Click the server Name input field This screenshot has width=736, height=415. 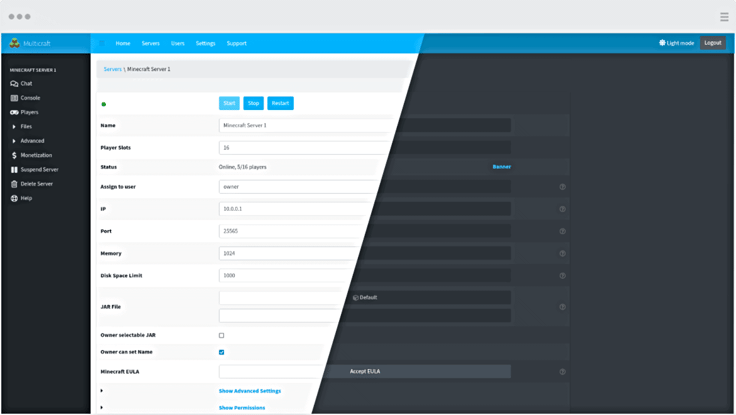pos(365,125)
